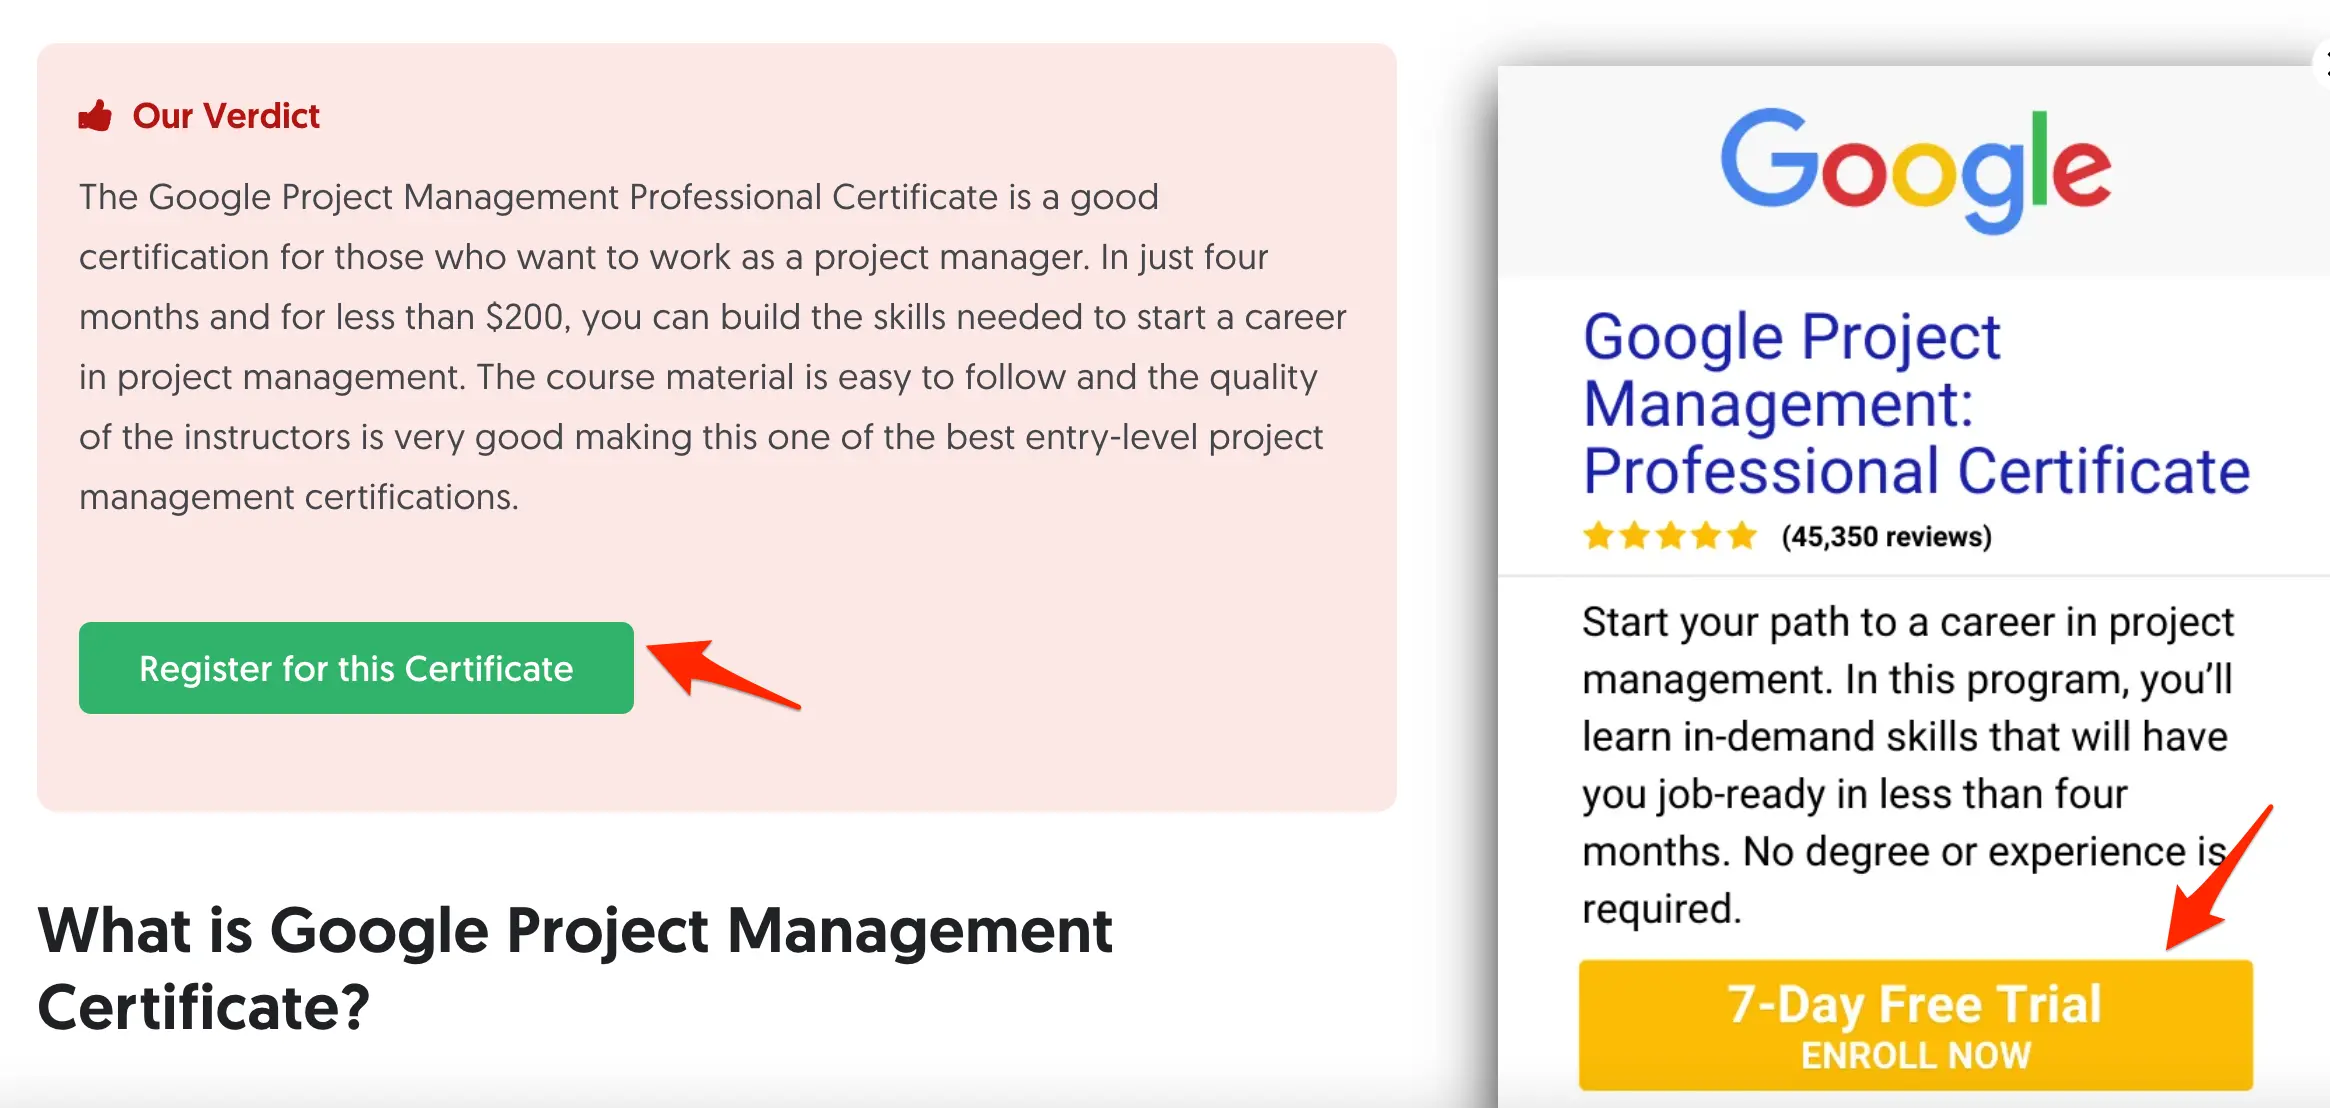Click the Our Verdict heading text

(226, 116)
